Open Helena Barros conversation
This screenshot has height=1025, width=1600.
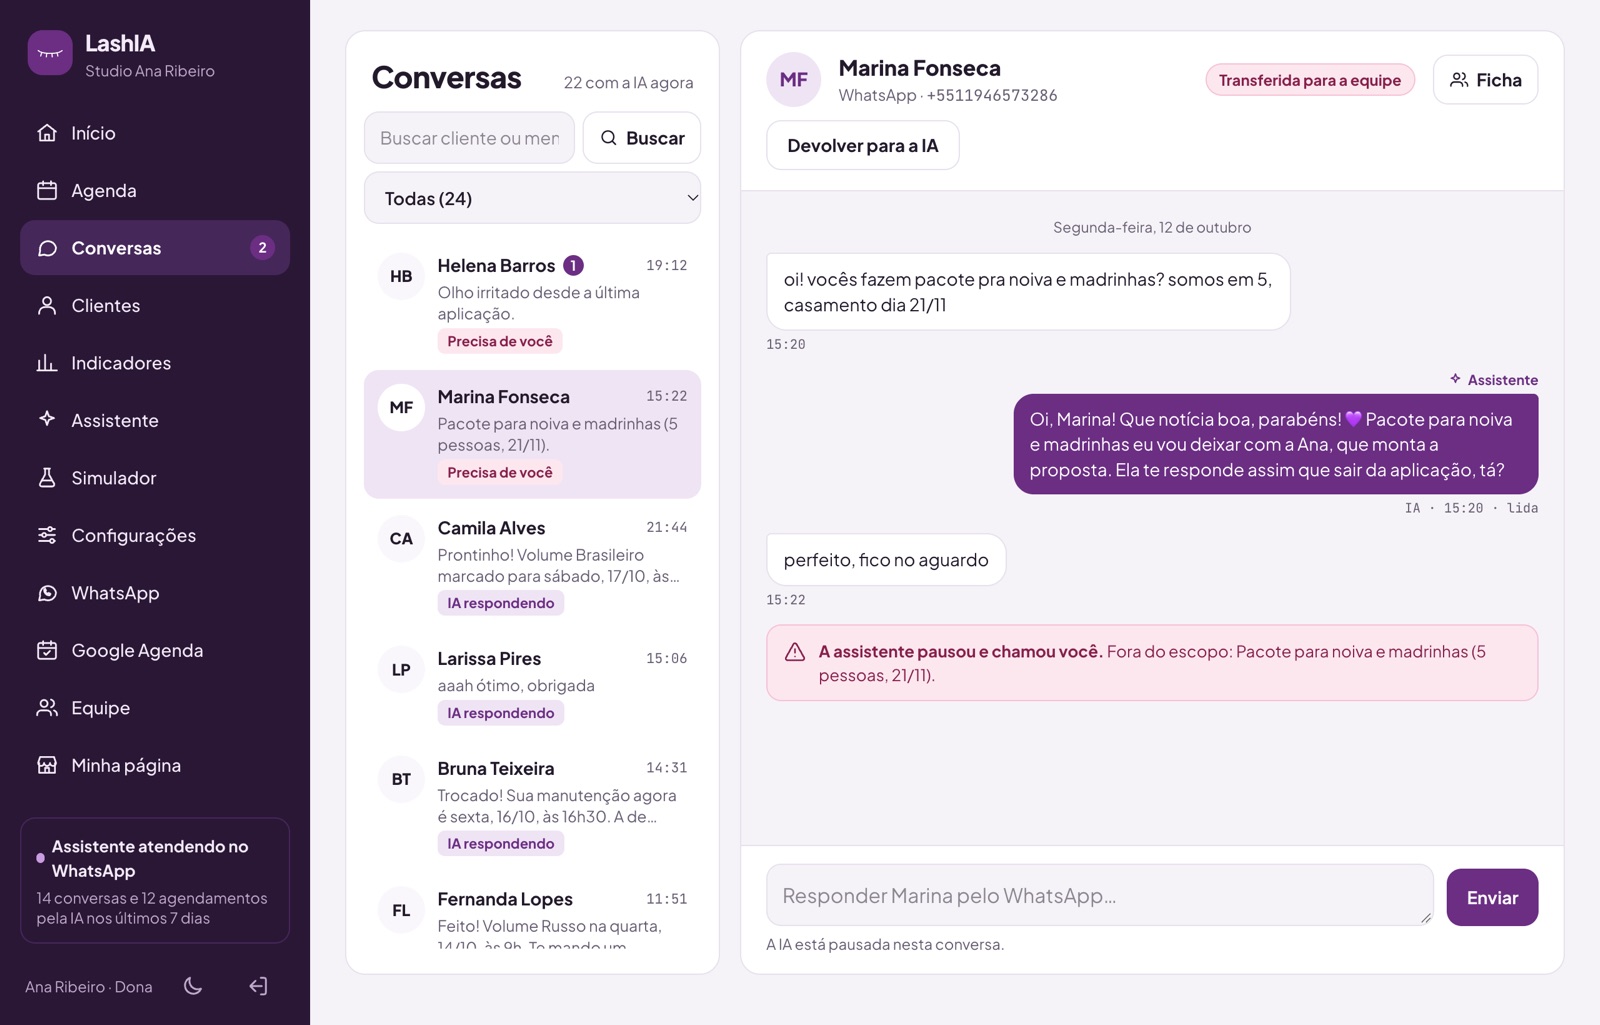coord(532,303)
